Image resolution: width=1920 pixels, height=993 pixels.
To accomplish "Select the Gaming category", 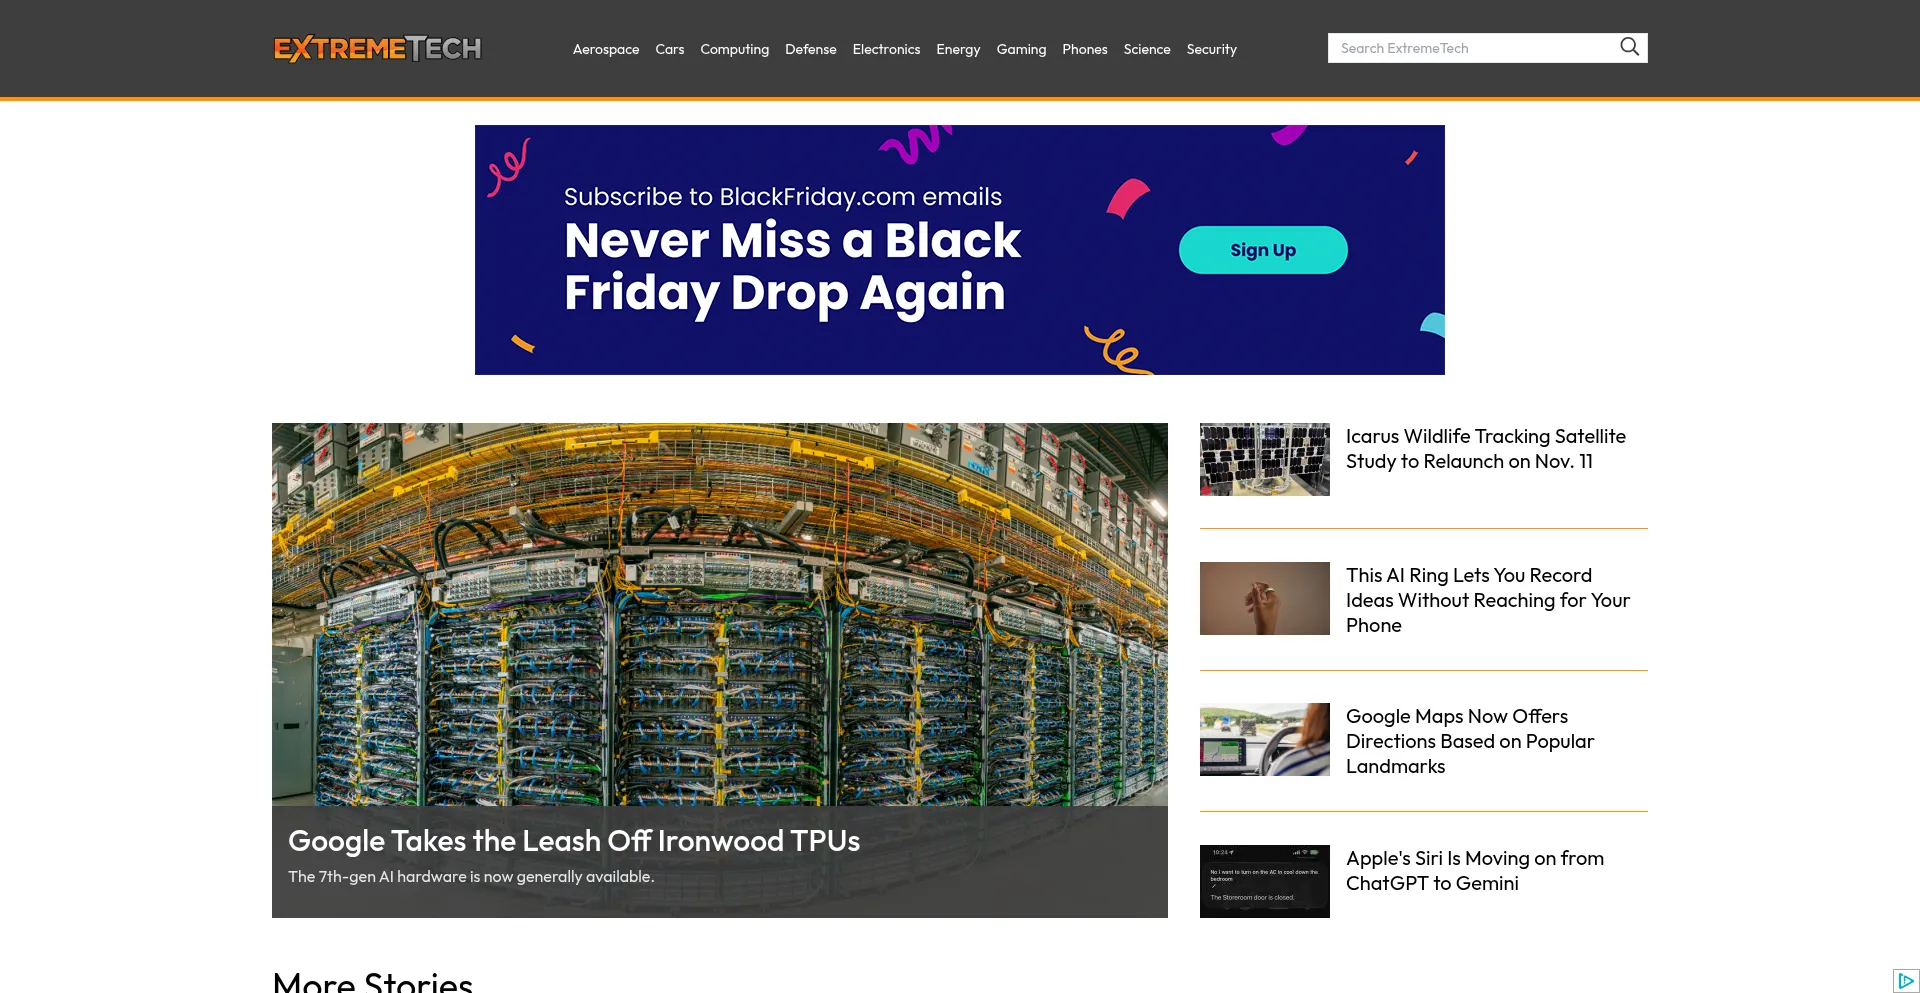I will coord(1021,49).
